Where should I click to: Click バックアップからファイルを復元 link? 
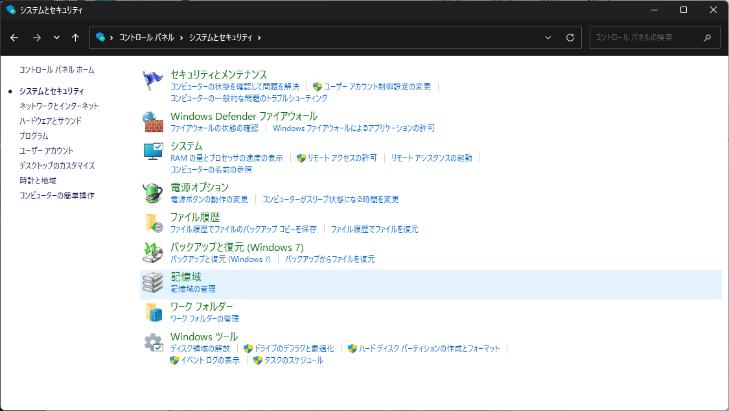(330, 259)
